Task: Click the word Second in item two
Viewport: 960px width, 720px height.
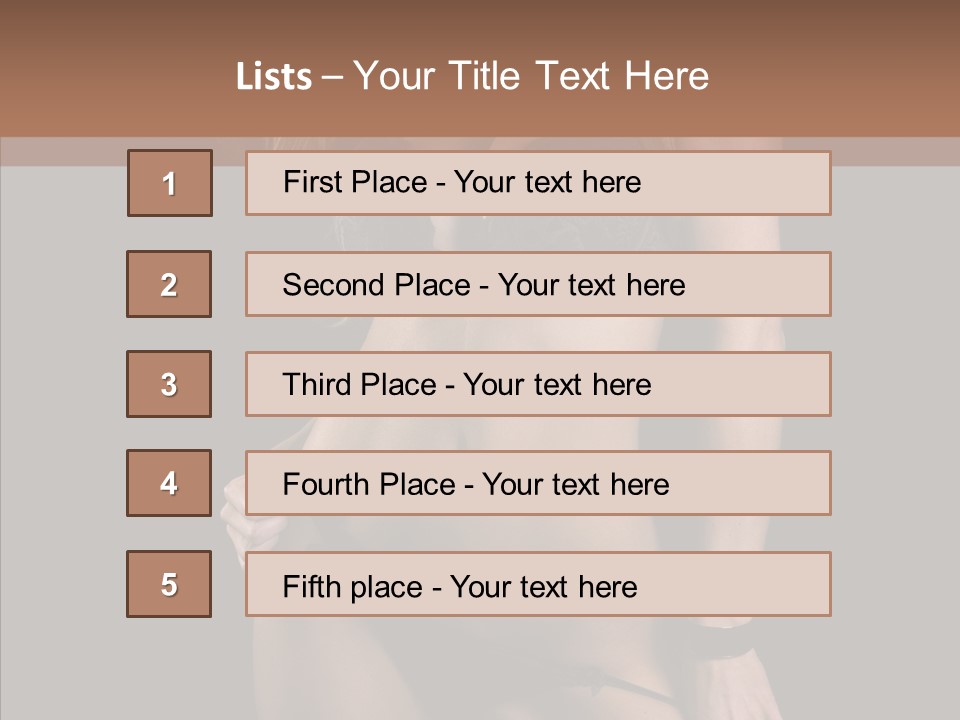Action: pyautogui.click(x=334, y=285)
